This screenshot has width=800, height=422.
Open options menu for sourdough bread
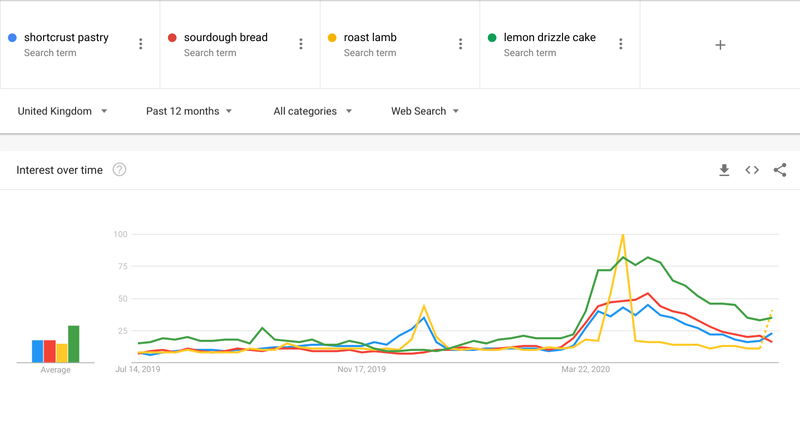click(301, 44)
